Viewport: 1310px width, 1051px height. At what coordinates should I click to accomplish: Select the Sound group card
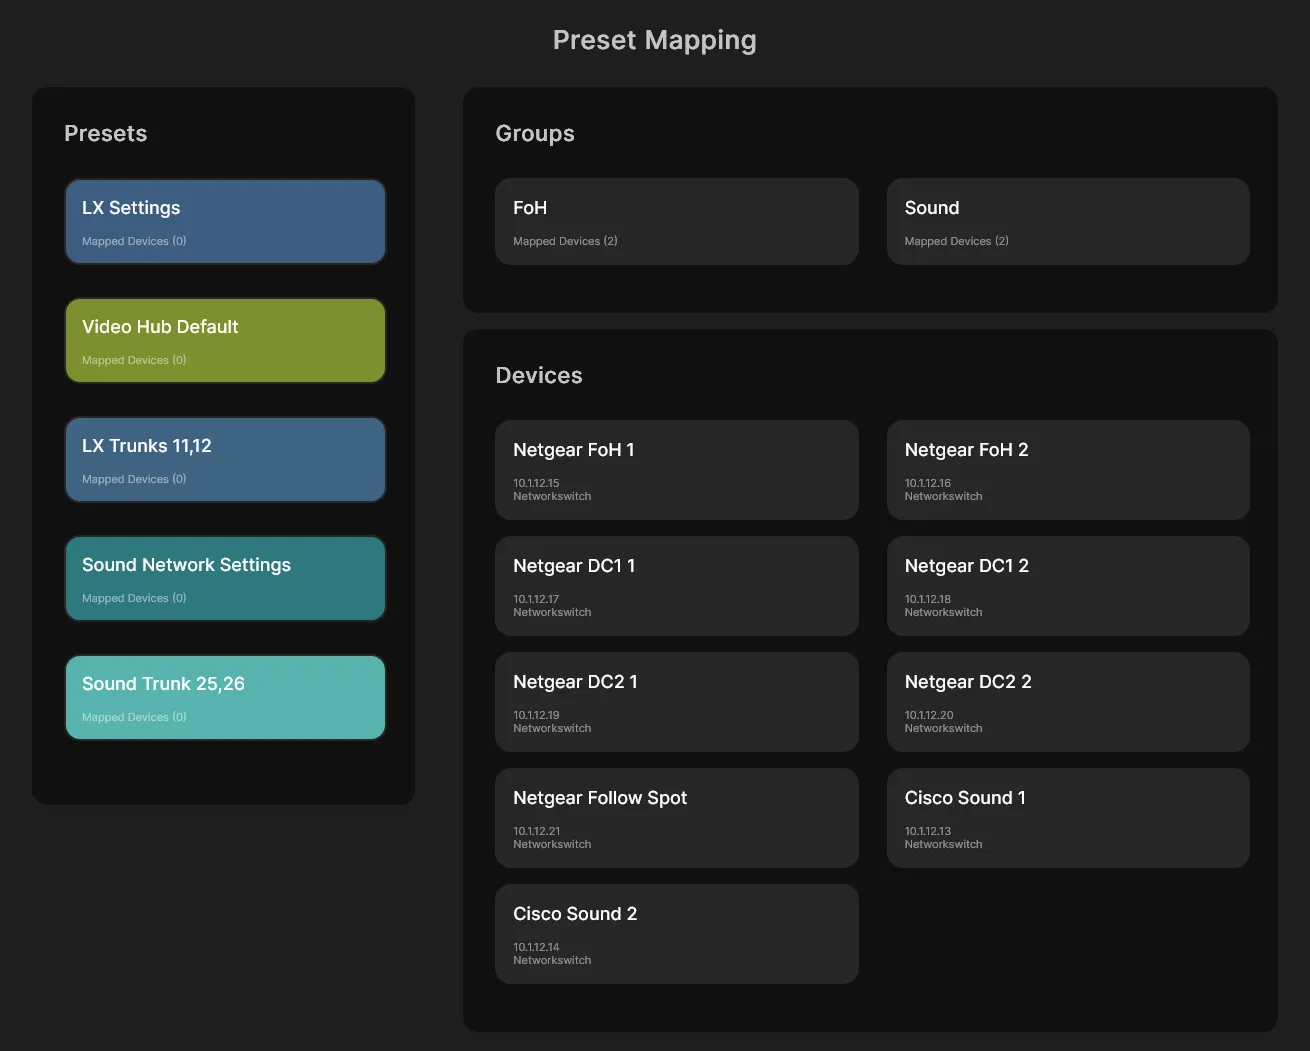pos(1067,221)
